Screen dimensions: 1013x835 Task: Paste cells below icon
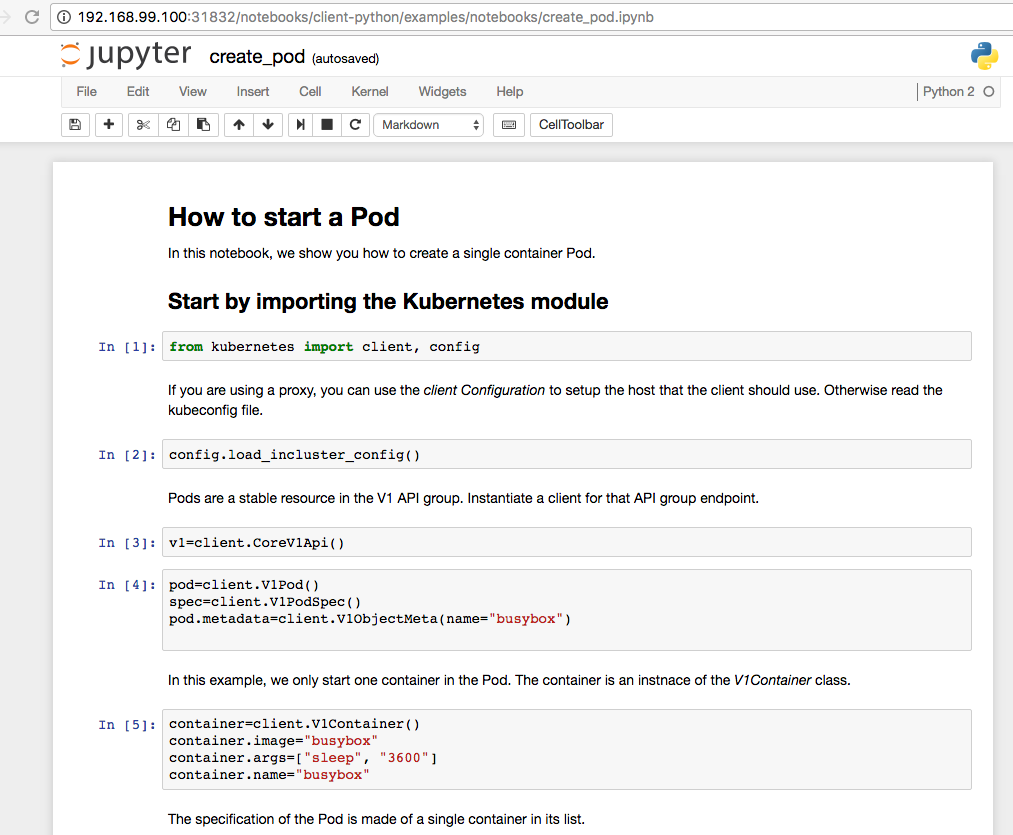(203, 125)
